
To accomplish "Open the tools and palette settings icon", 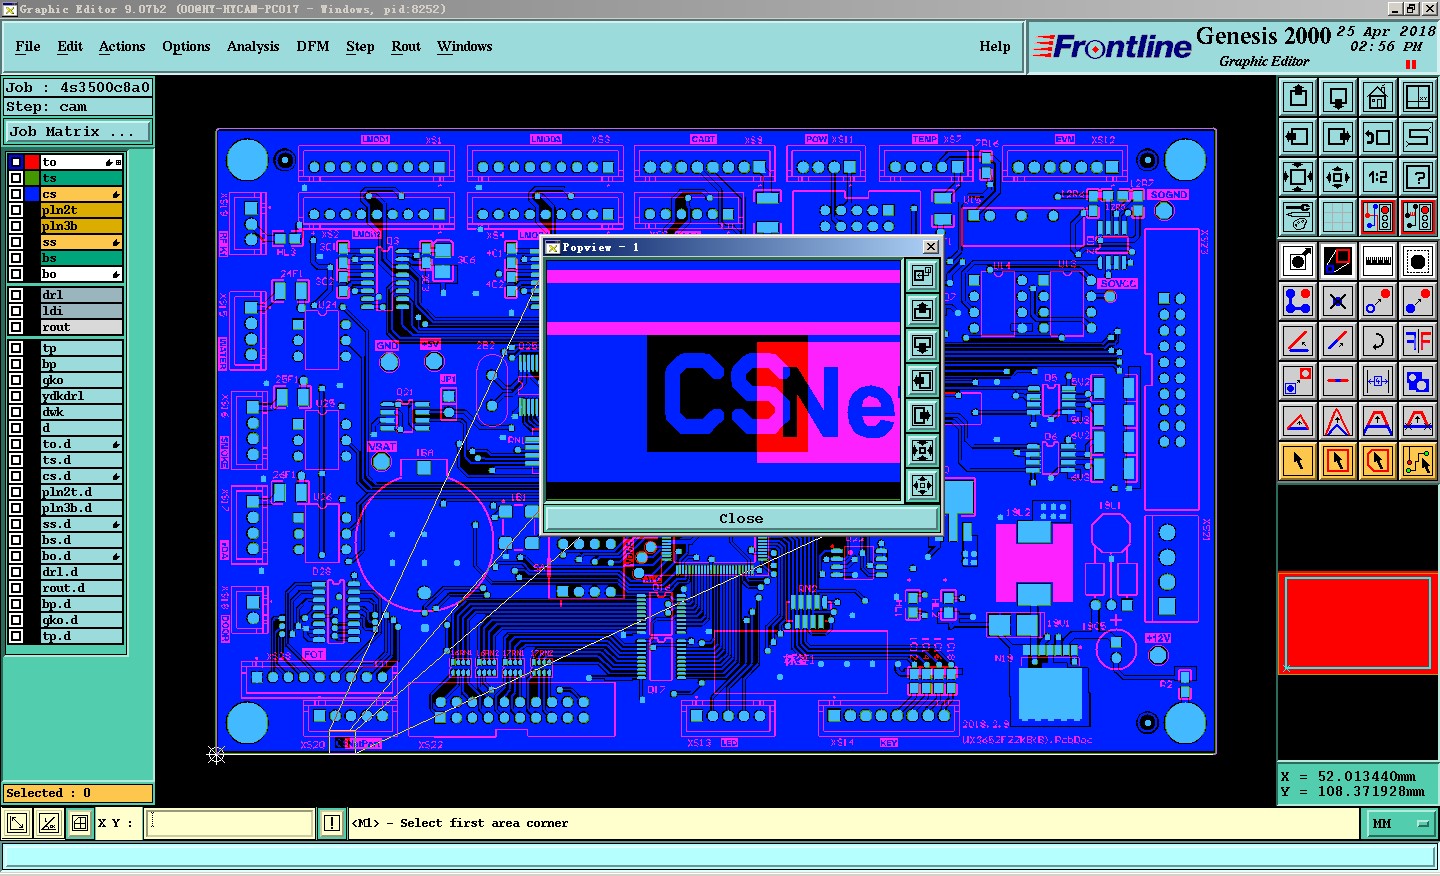I will pos(1298,216).
